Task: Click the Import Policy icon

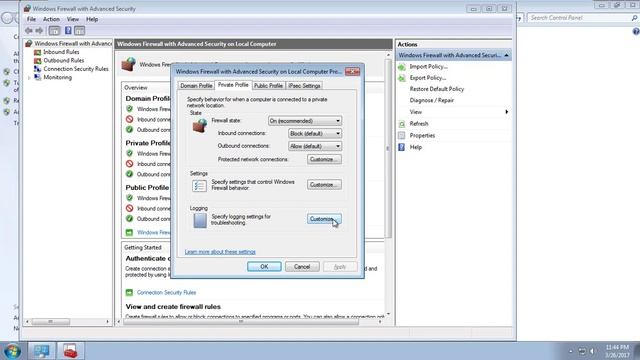Action: (x=402, y=67)
